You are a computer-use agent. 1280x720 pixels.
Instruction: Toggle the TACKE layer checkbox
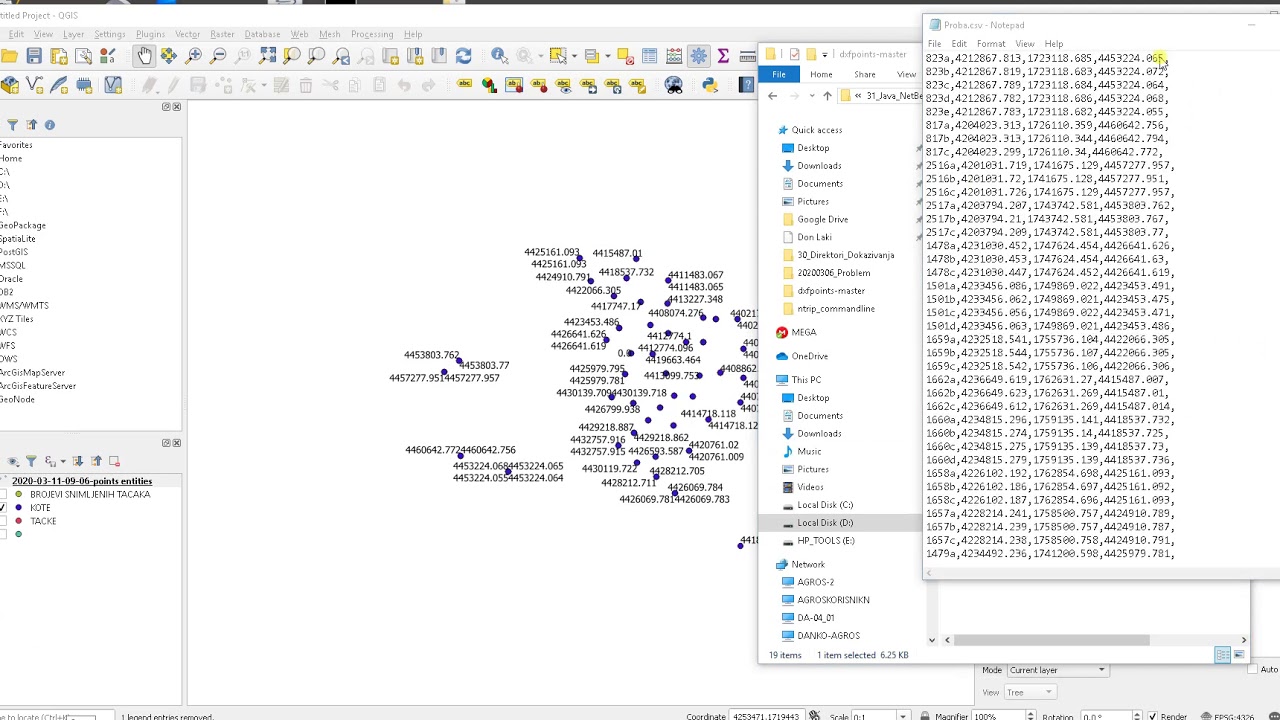pyautogui.click(x=1, y=521)
